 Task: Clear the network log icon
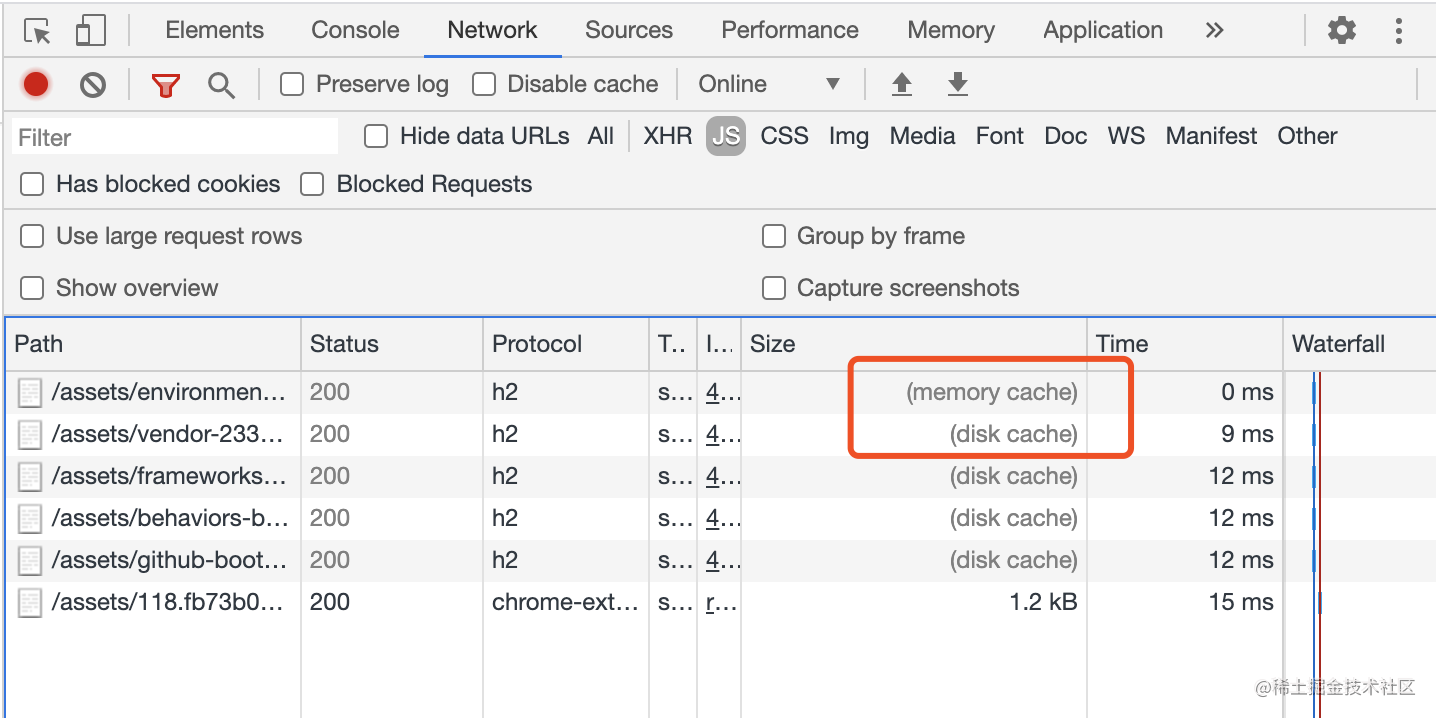point(93,85)
